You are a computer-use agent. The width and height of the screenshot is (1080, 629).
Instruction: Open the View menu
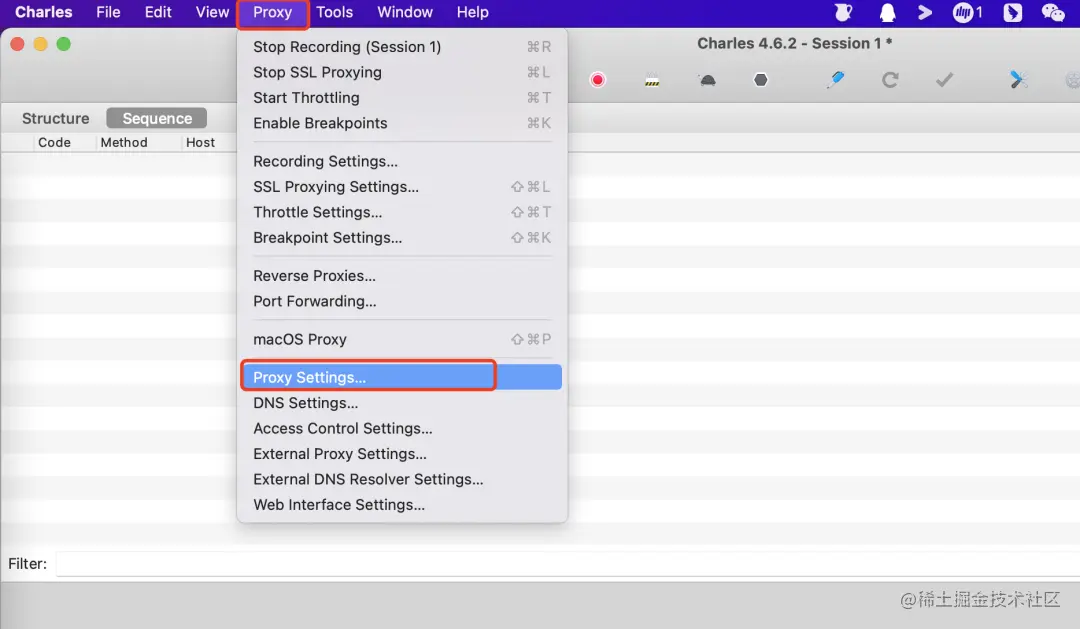pos(212,12)
